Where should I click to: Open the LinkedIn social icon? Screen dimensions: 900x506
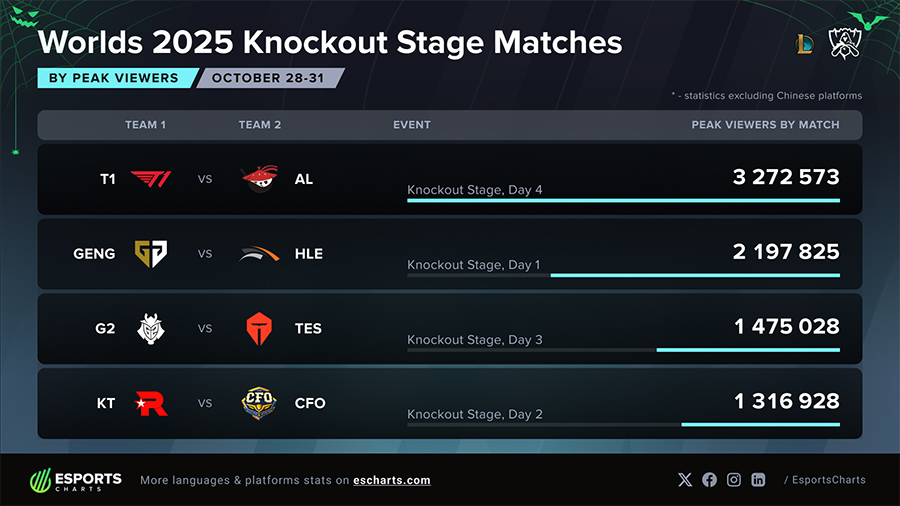758,480
